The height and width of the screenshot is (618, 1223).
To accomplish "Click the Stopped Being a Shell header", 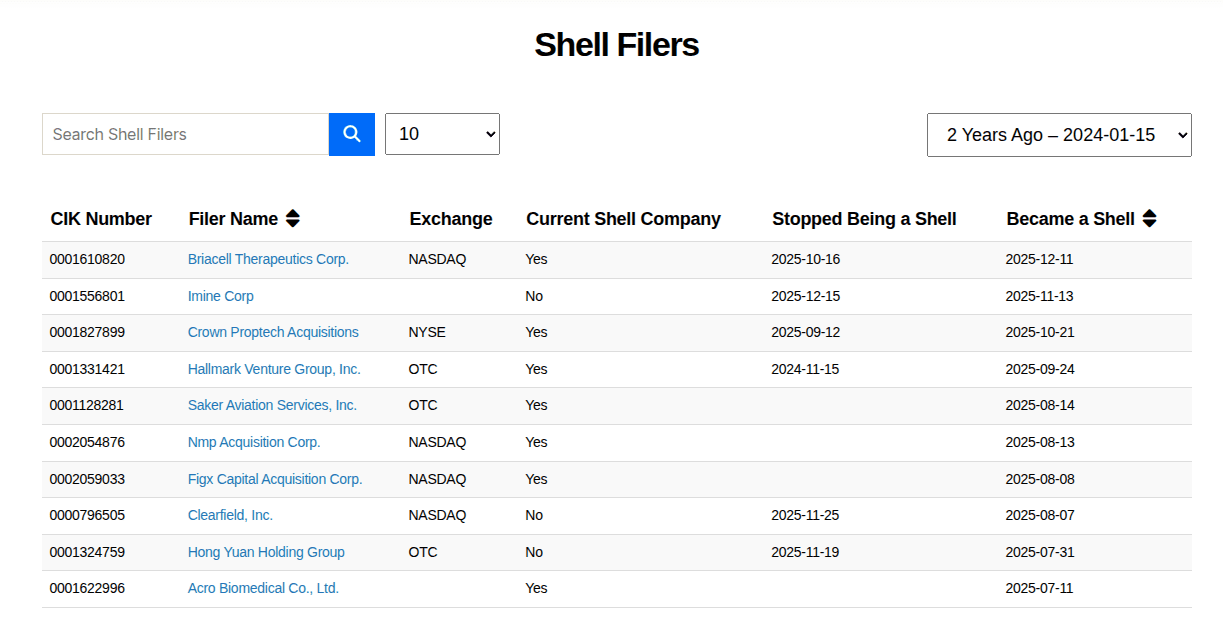I will coord(864,219).
